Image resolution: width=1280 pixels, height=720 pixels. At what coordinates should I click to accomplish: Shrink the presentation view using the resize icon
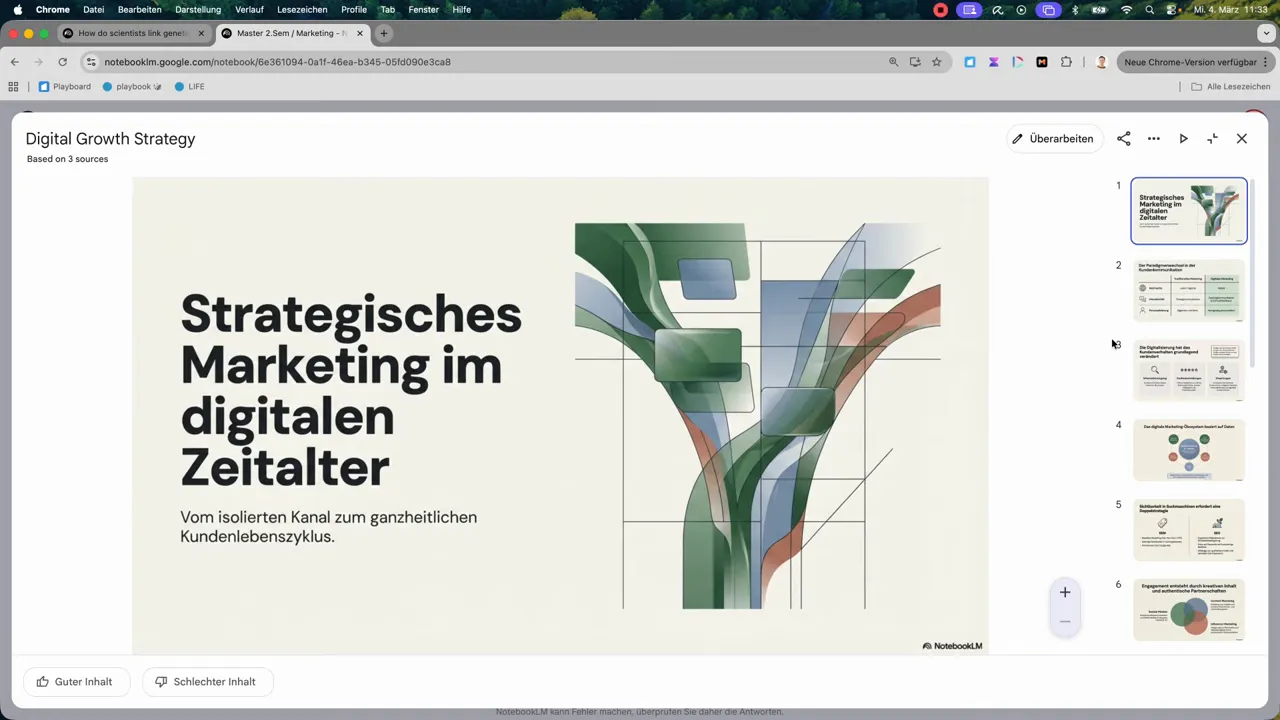click(x=1213, y=138)
